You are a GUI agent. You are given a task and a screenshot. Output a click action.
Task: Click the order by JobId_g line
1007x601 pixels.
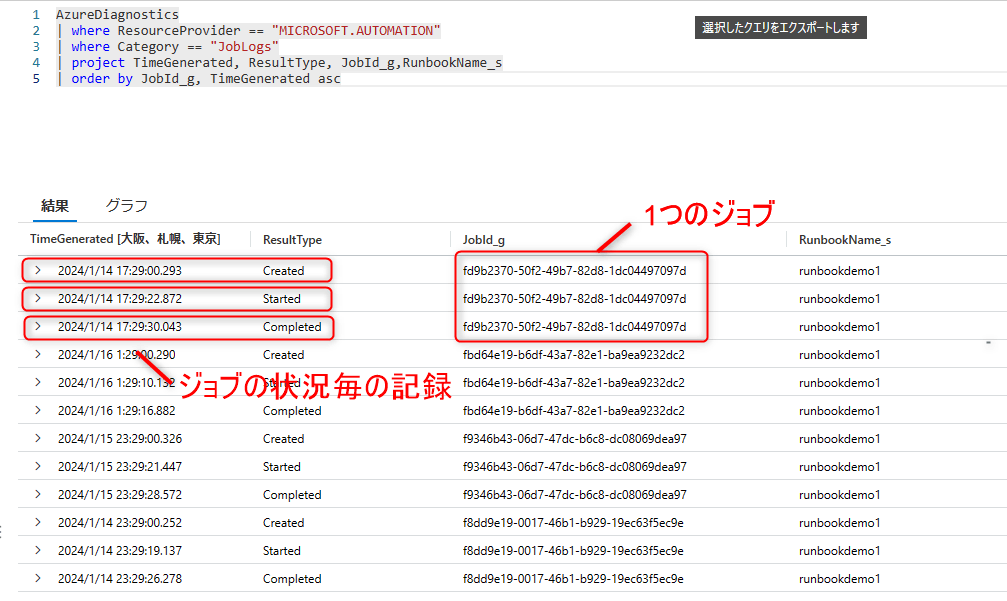199,78
